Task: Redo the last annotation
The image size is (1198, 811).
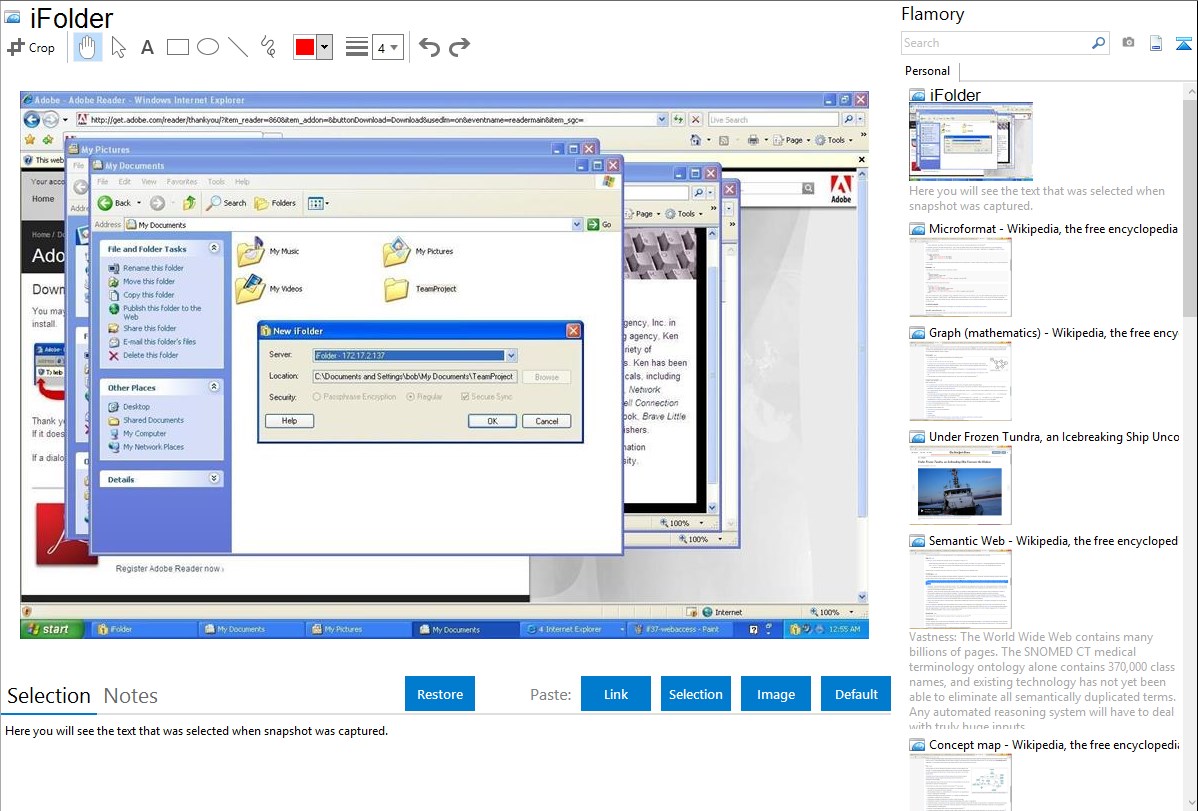Action: (x=459, y=47)
